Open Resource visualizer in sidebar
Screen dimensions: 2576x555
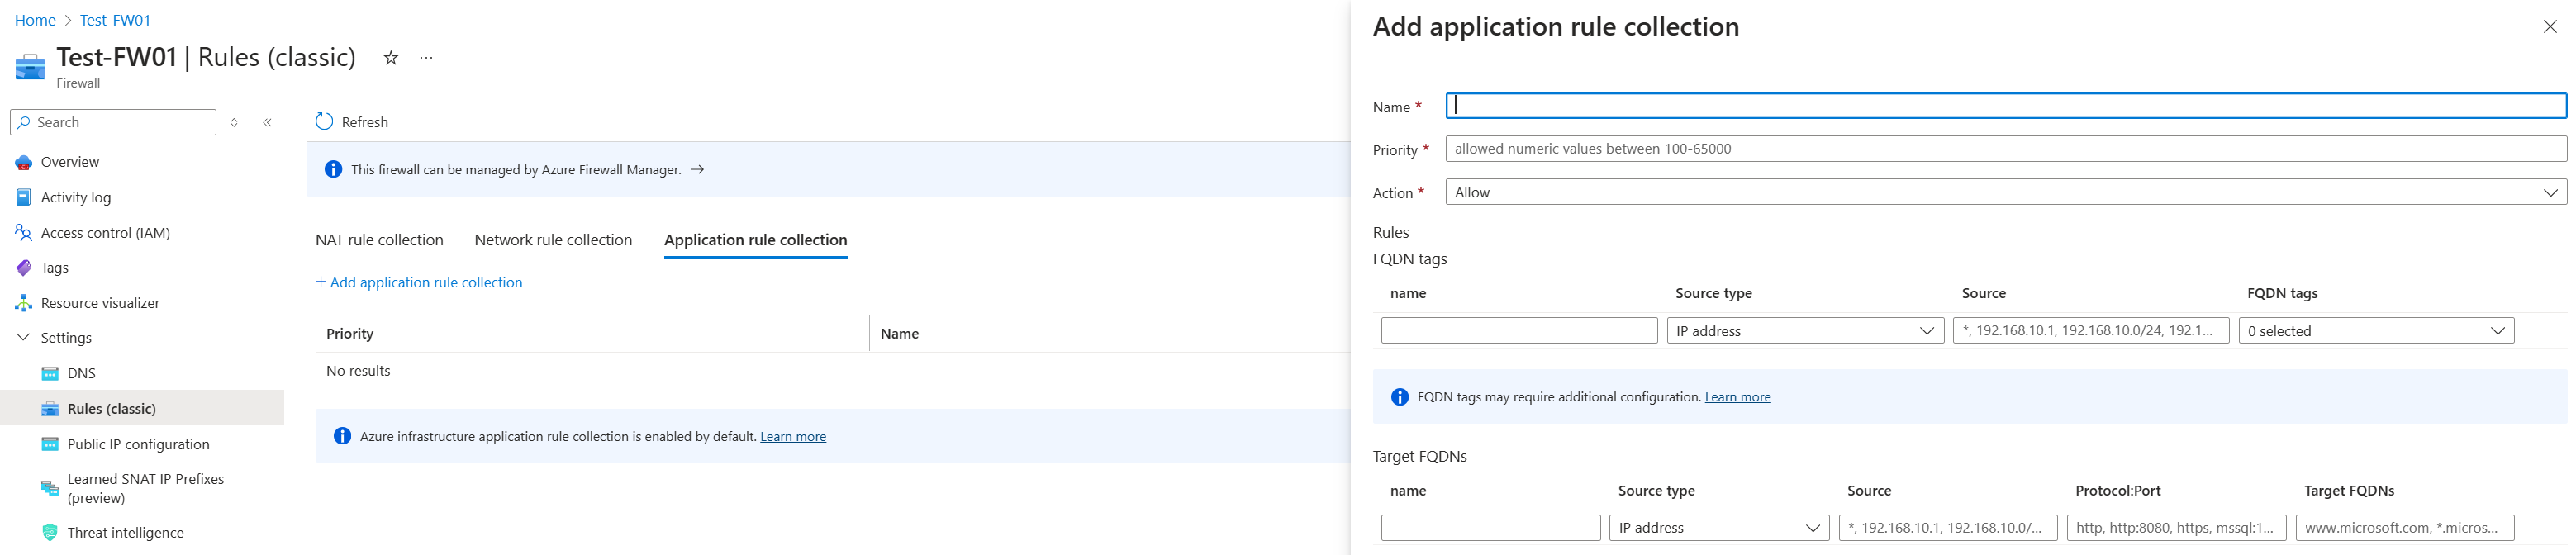tap(100, 303)
